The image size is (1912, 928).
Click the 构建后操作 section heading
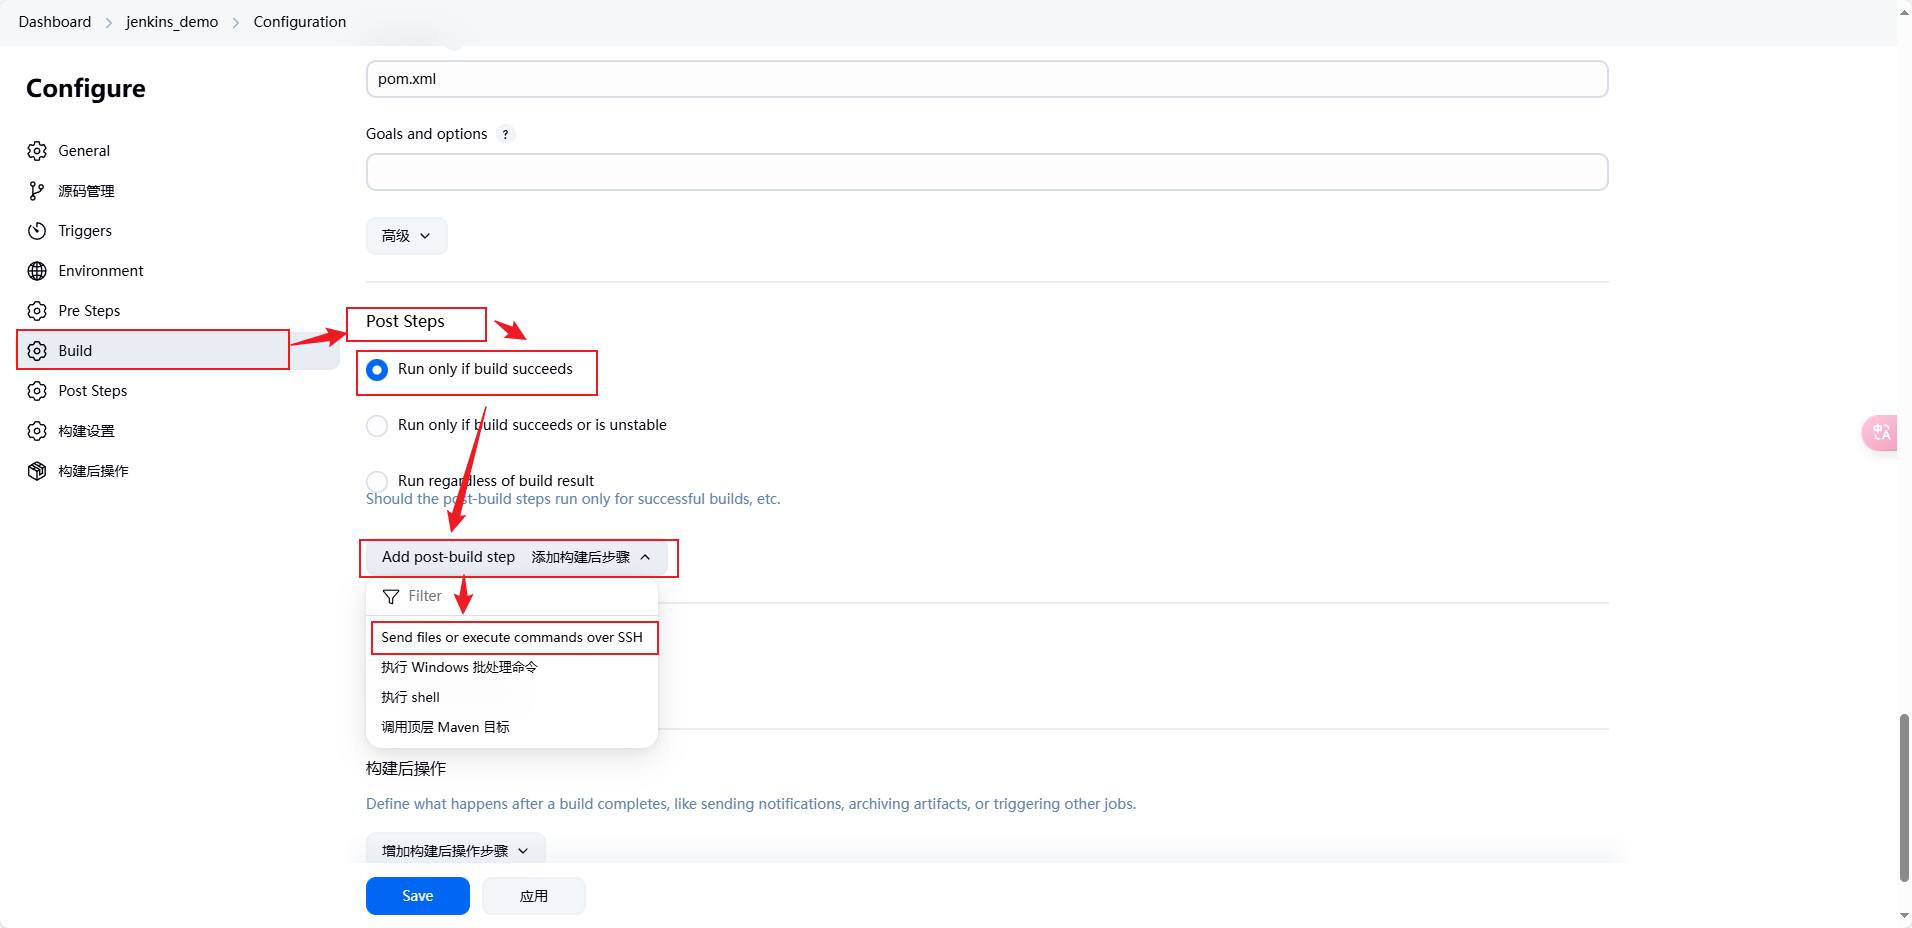(x=406, y=768)
